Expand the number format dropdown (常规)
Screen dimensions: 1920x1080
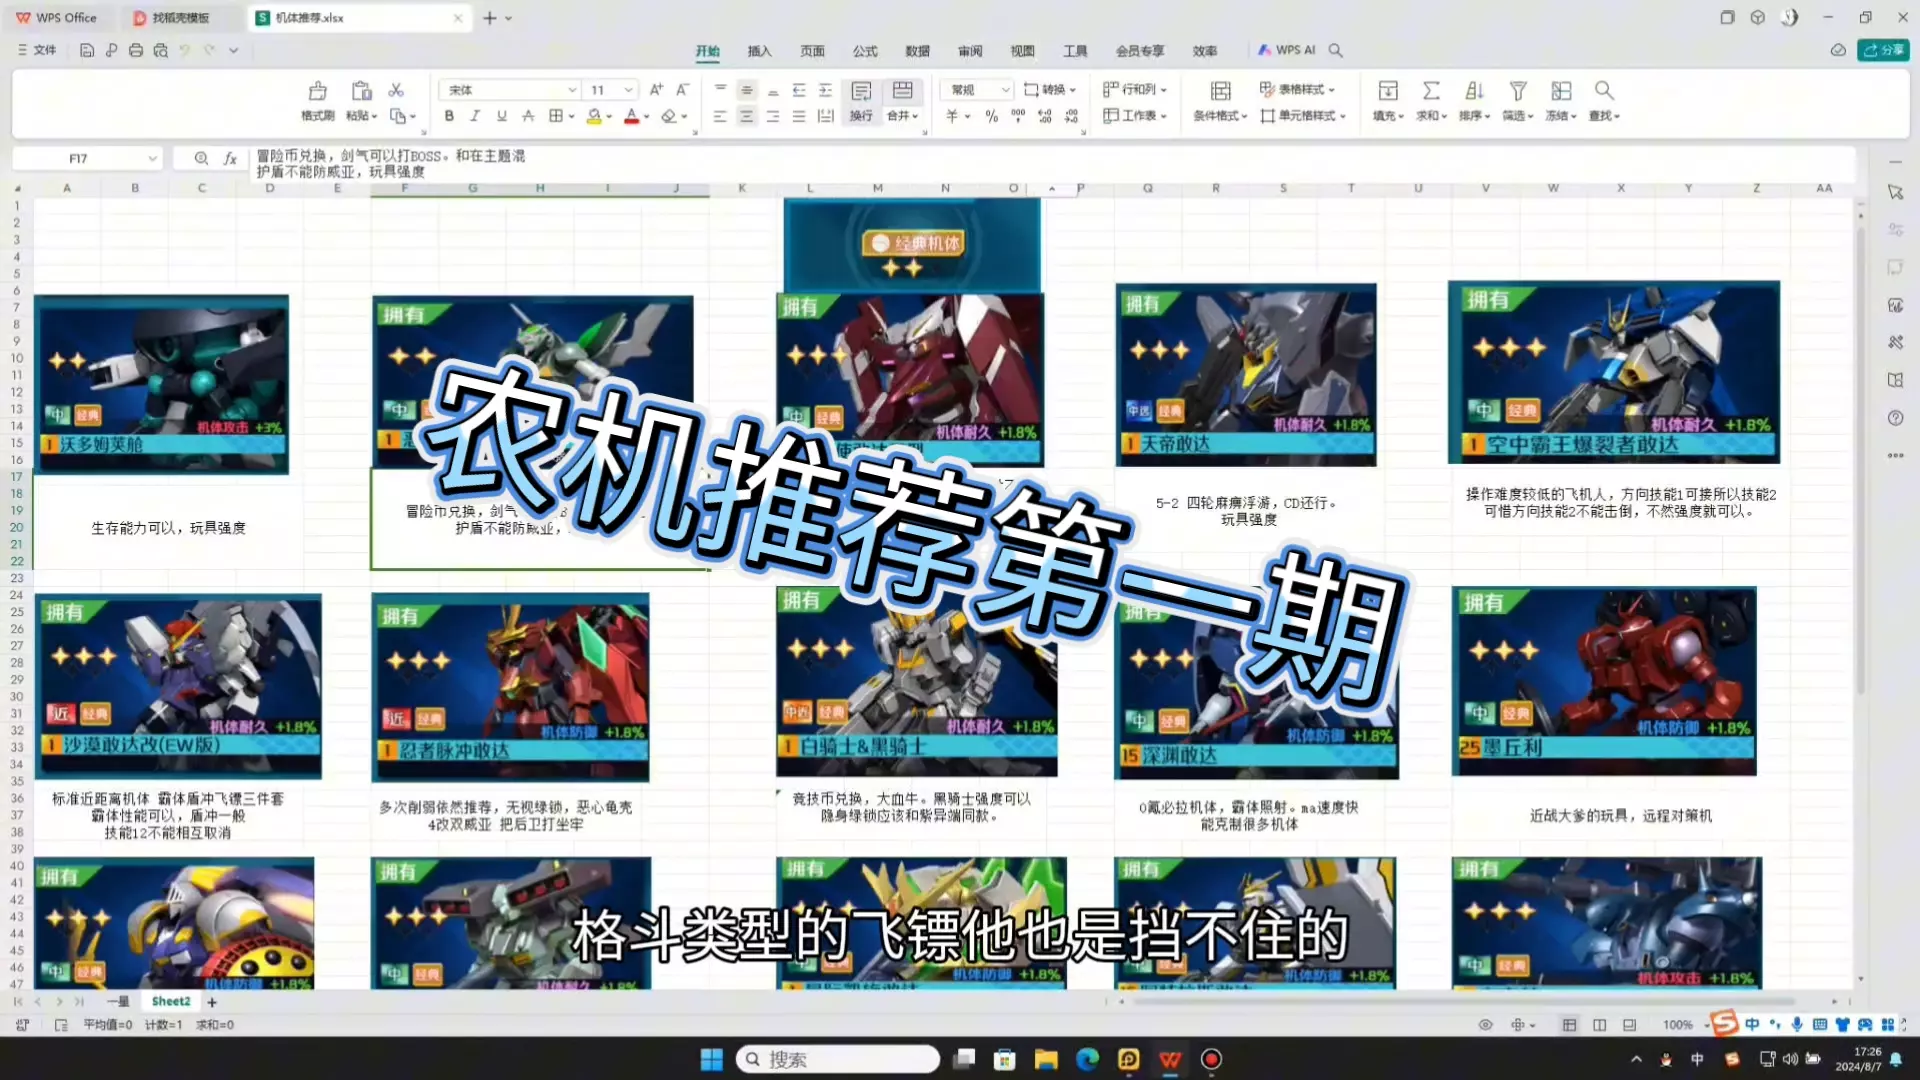click(x=1004, y=90)
